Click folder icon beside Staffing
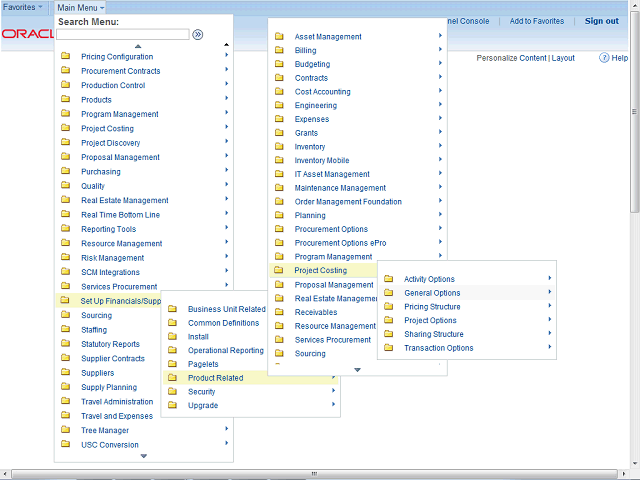Viewport: 640px width, 480px height. coord(65,329)
